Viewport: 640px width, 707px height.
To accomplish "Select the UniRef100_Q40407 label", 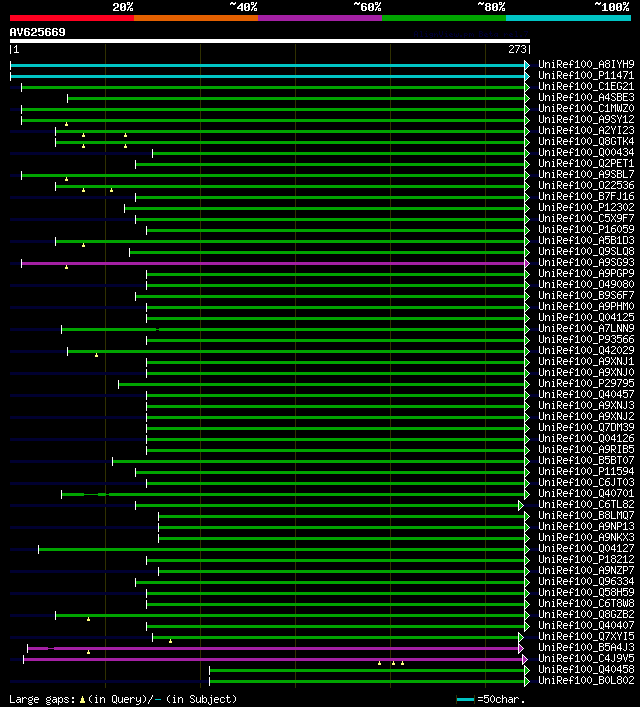I will pos(586,625).
